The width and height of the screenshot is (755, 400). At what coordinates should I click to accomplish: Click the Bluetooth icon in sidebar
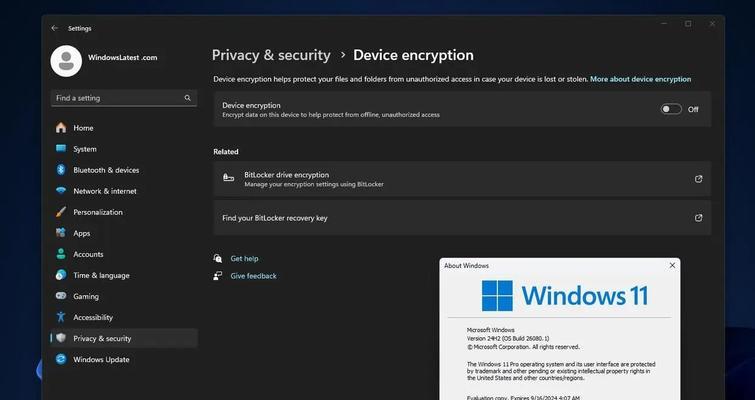(x=61, y=170)
